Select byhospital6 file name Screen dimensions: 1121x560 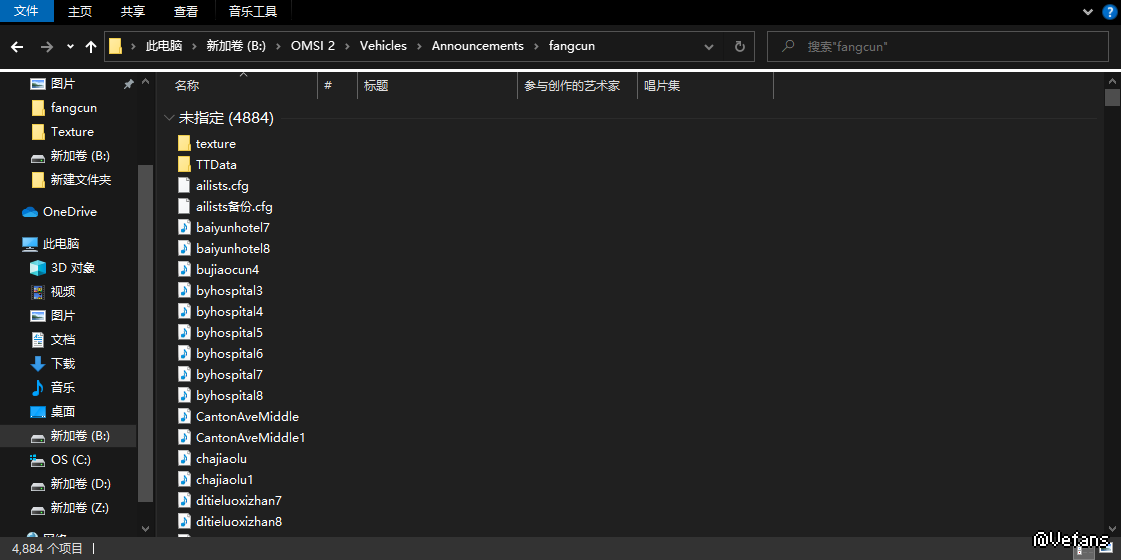pyautogui.click(x=229, y=353)
